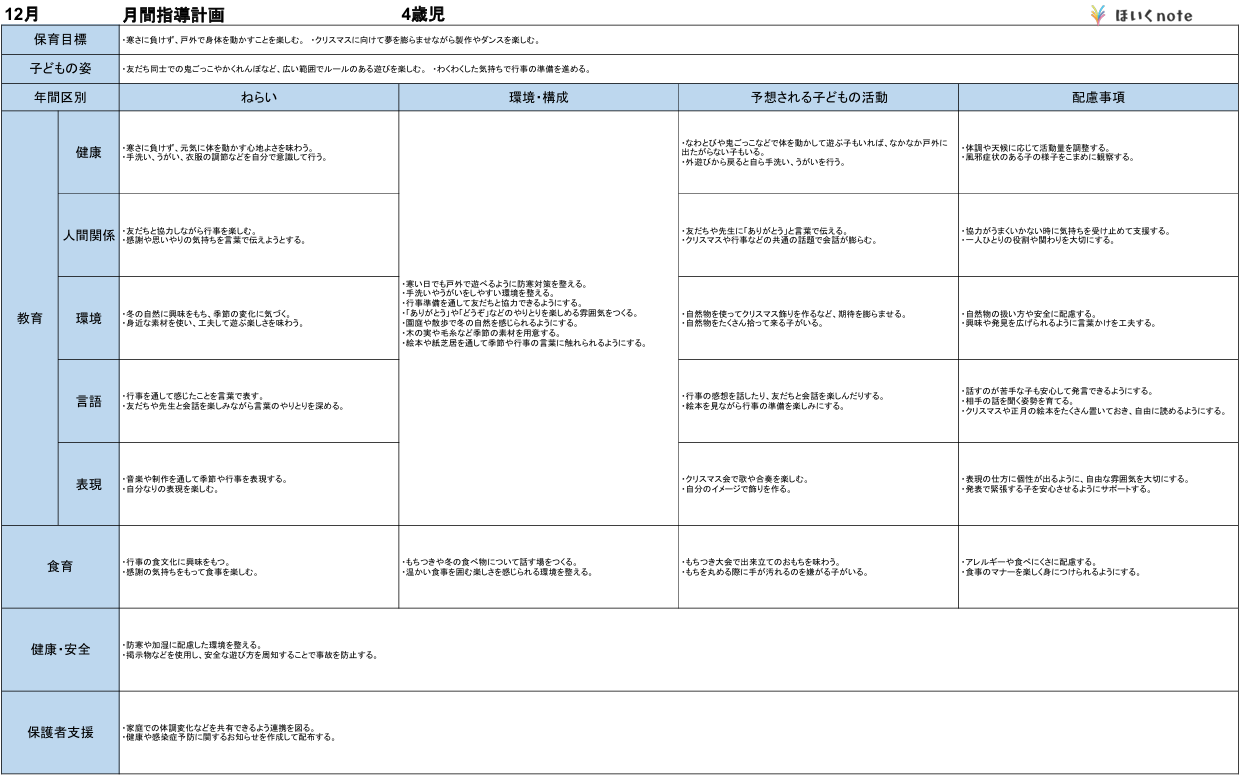The height and width of the screenshot is (779, 1243).
Task: Click the 環境・構成 column header
Action: coord(538,98)
